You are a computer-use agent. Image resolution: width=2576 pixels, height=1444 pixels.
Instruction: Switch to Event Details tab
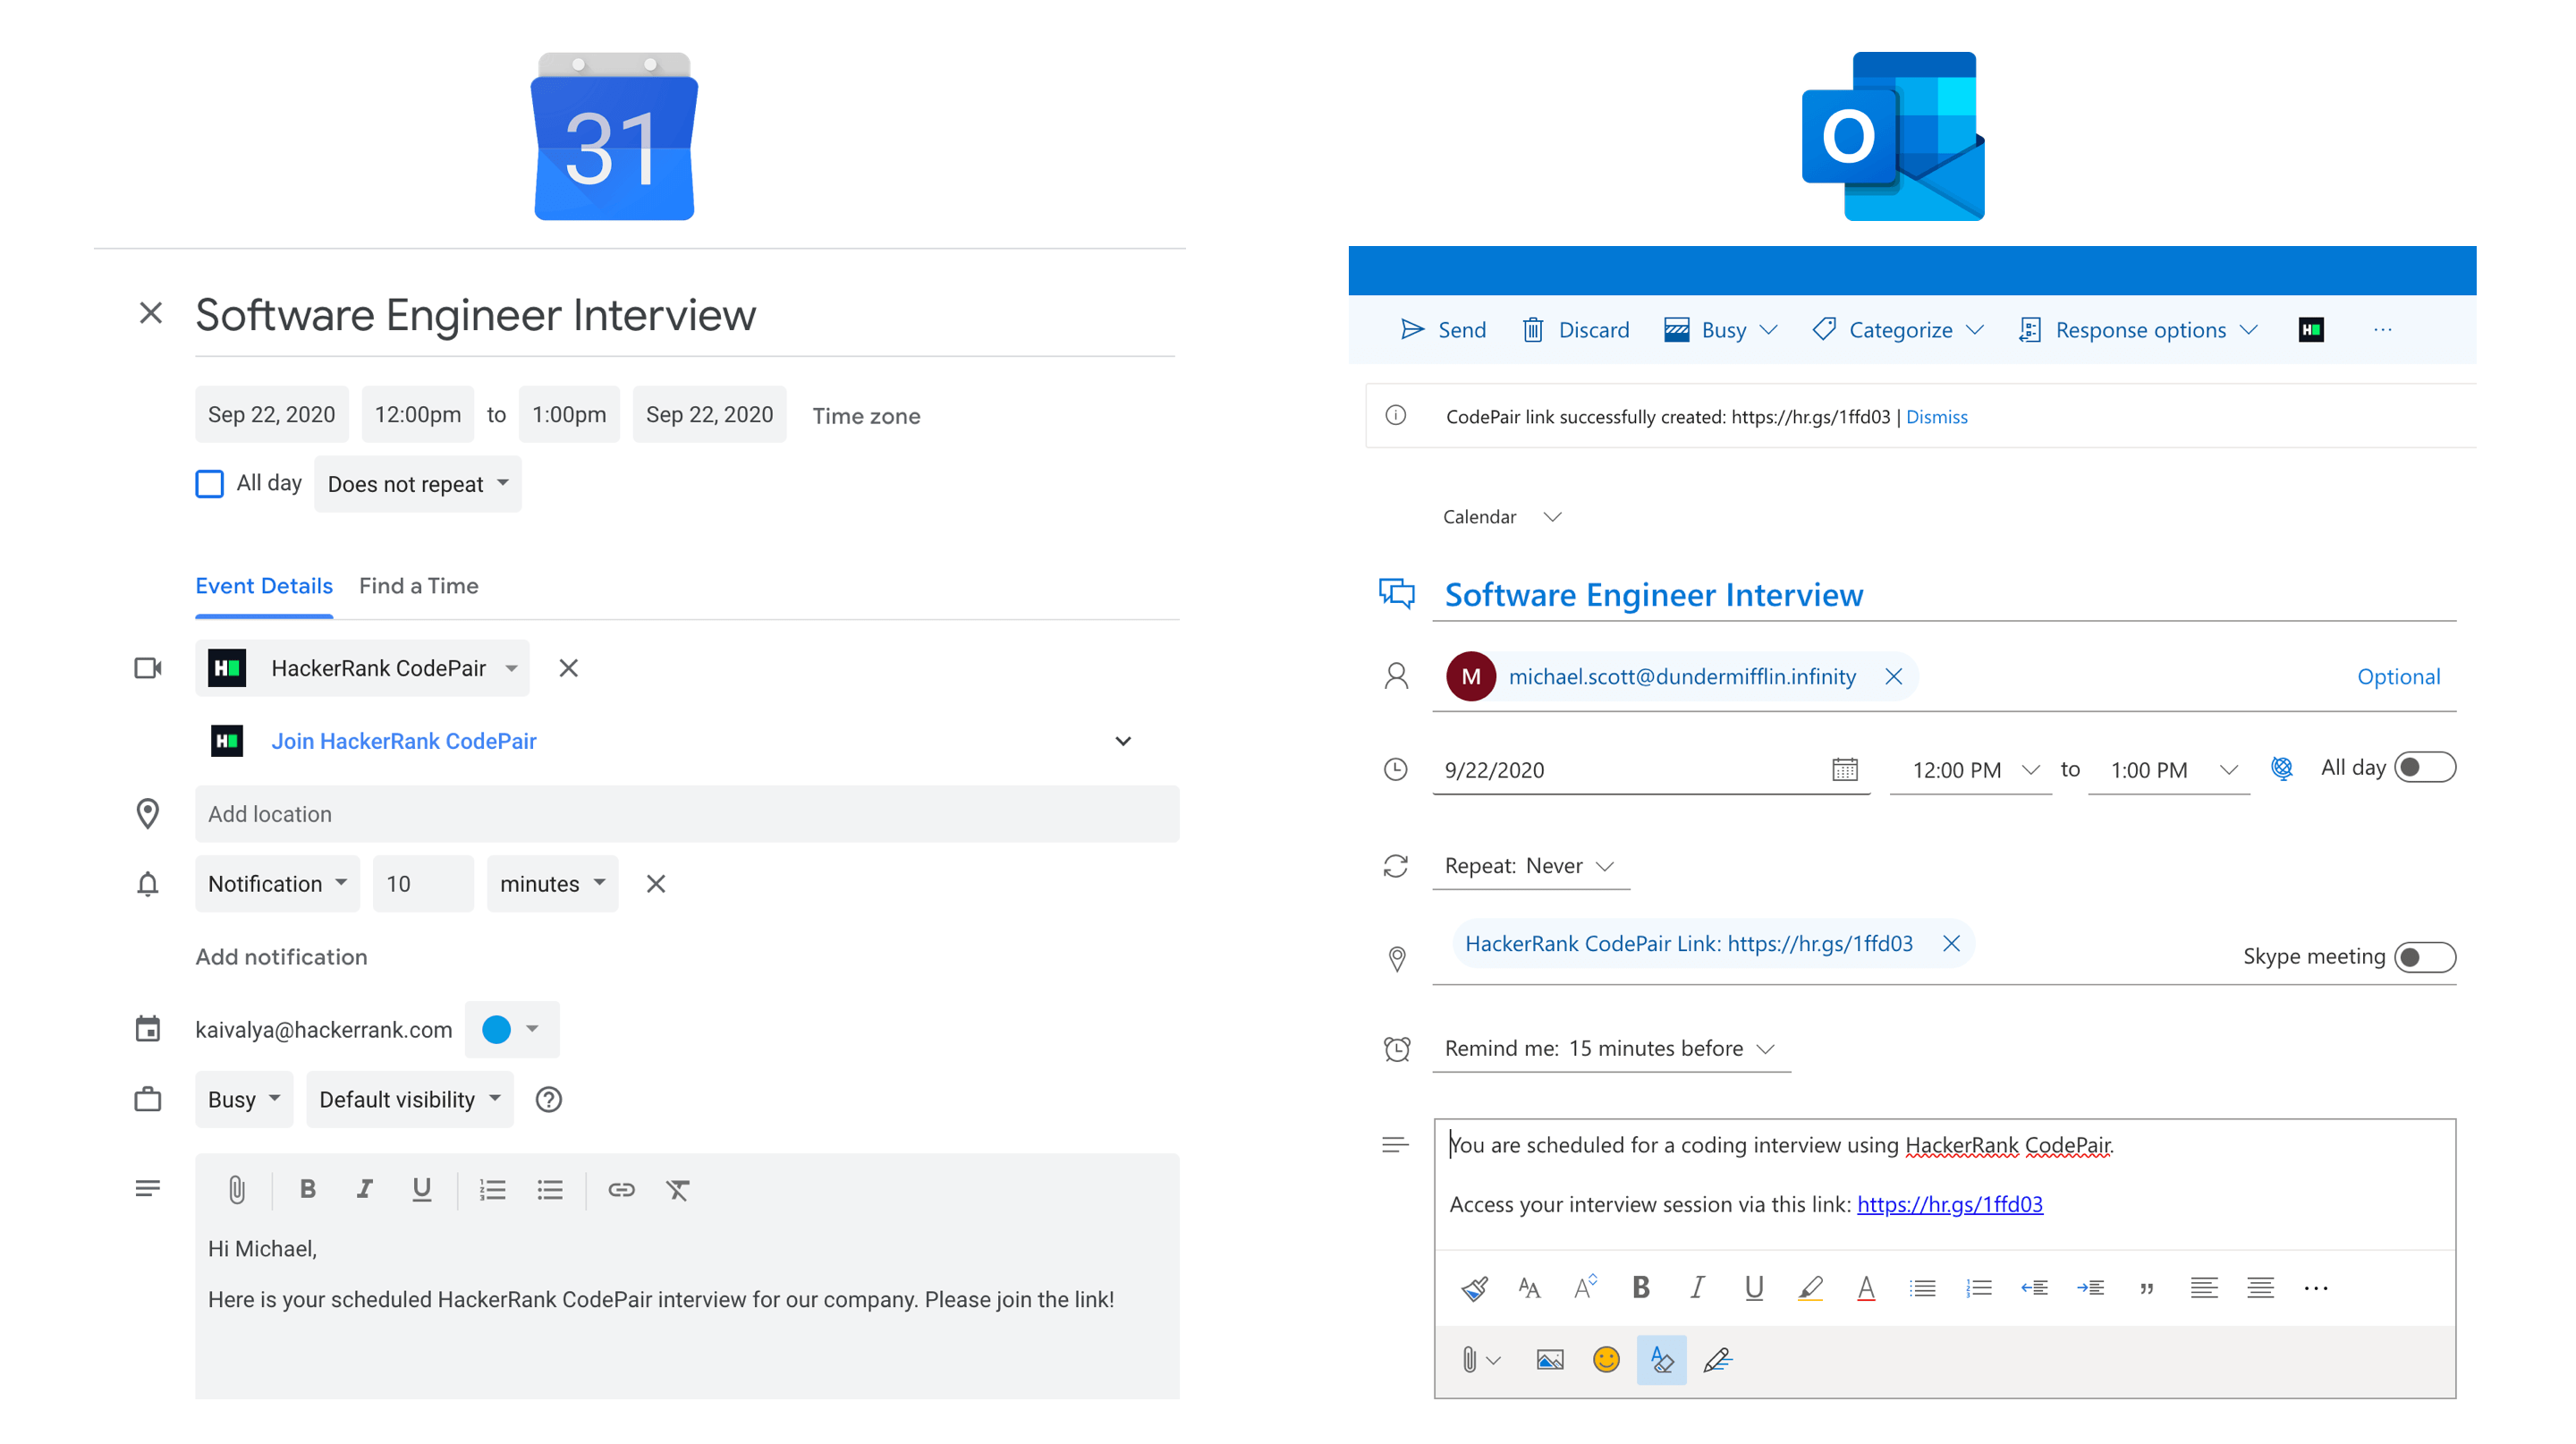[x=264, y=586]
